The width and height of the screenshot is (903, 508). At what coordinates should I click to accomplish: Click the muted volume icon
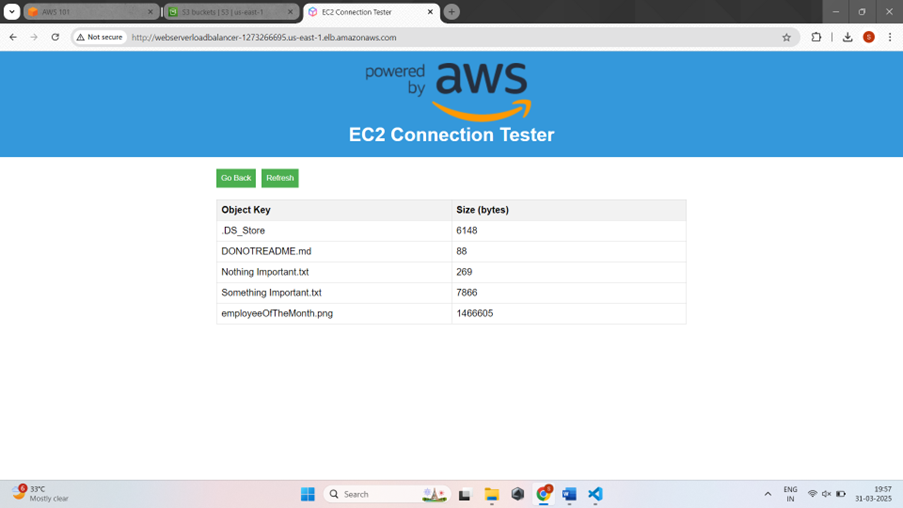826,494
